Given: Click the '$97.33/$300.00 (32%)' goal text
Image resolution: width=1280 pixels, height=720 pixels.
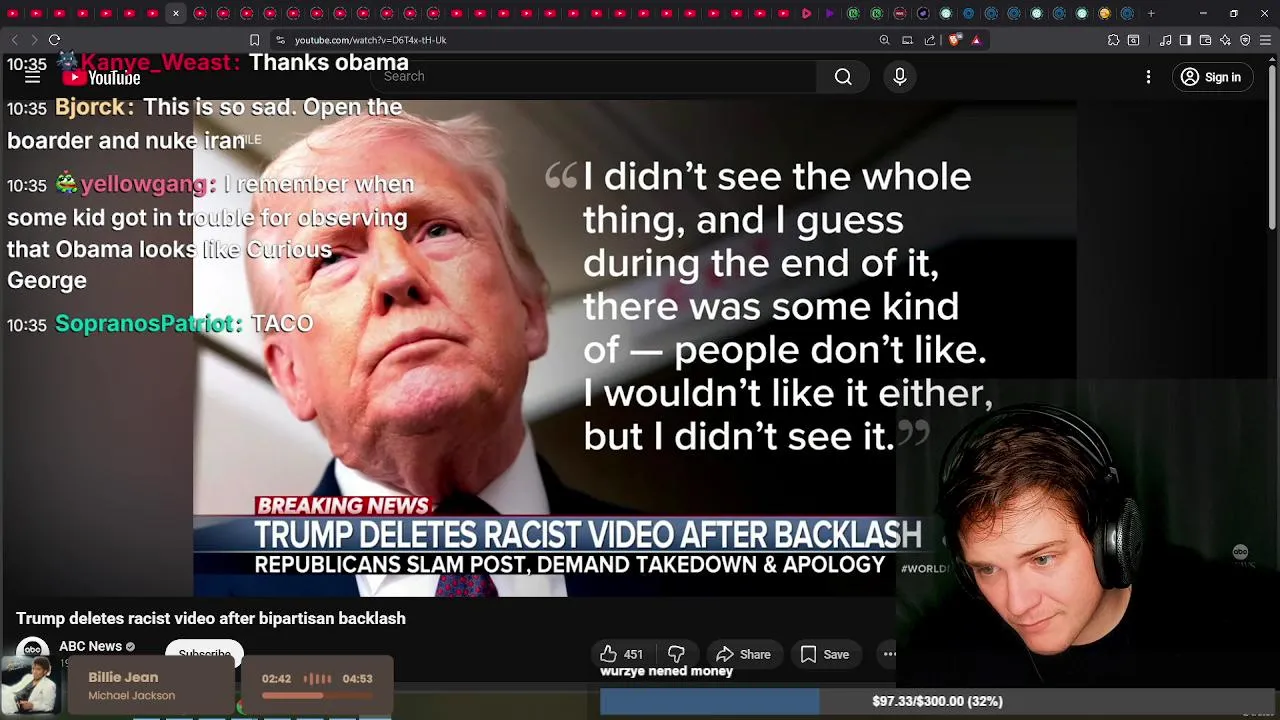Looking at the screenshot, I should (937, 702).
